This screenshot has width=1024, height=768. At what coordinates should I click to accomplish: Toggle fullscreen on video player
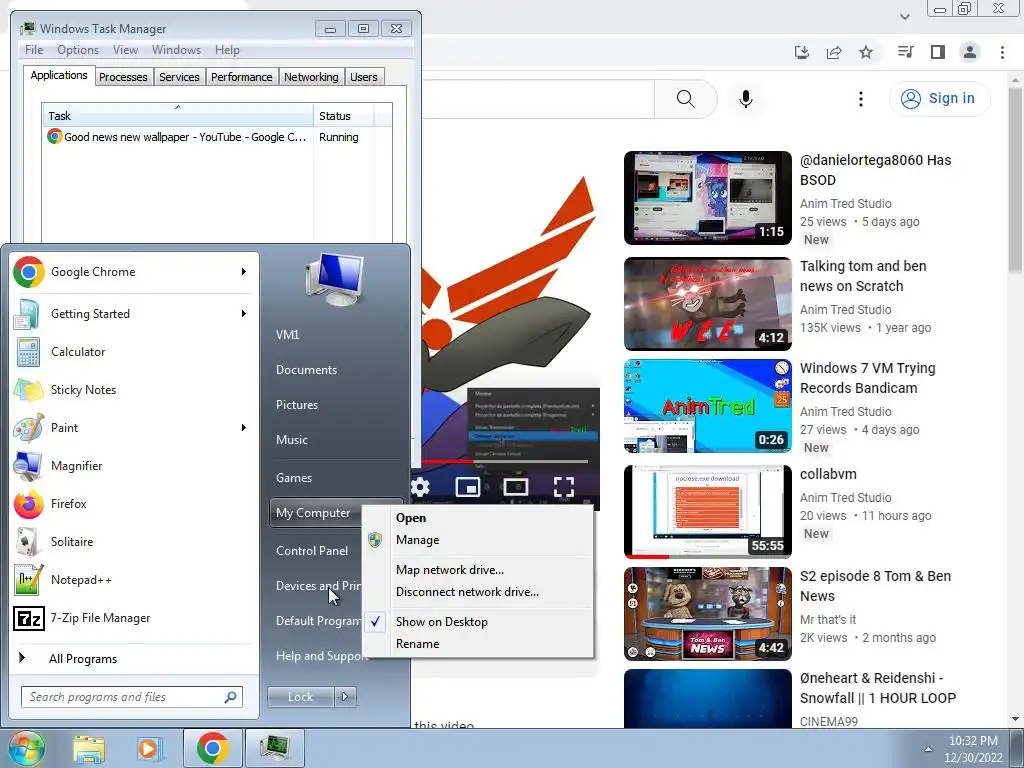564,487
